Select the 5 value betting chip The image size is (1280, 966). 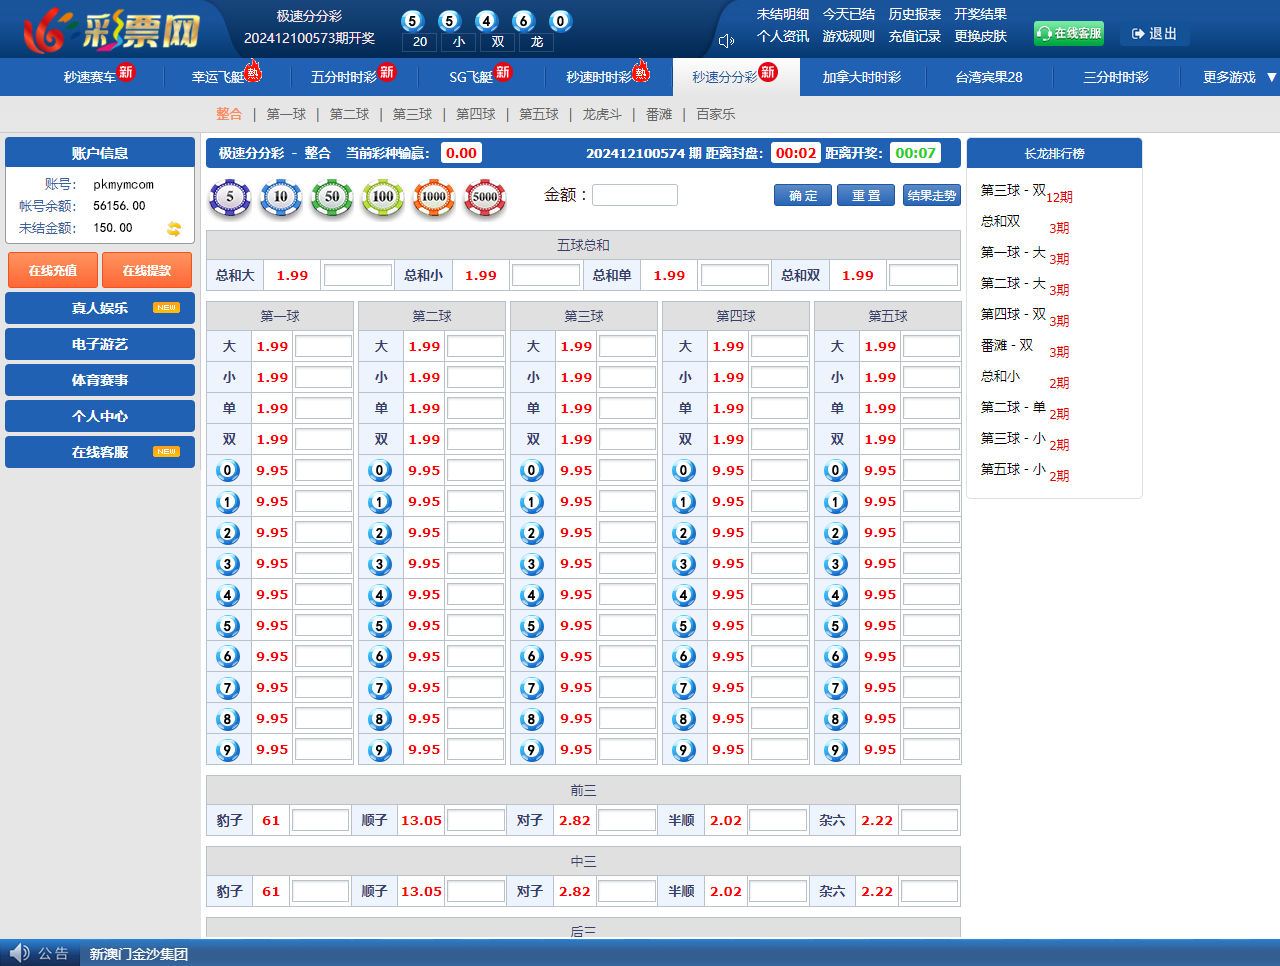click(230, 197)
